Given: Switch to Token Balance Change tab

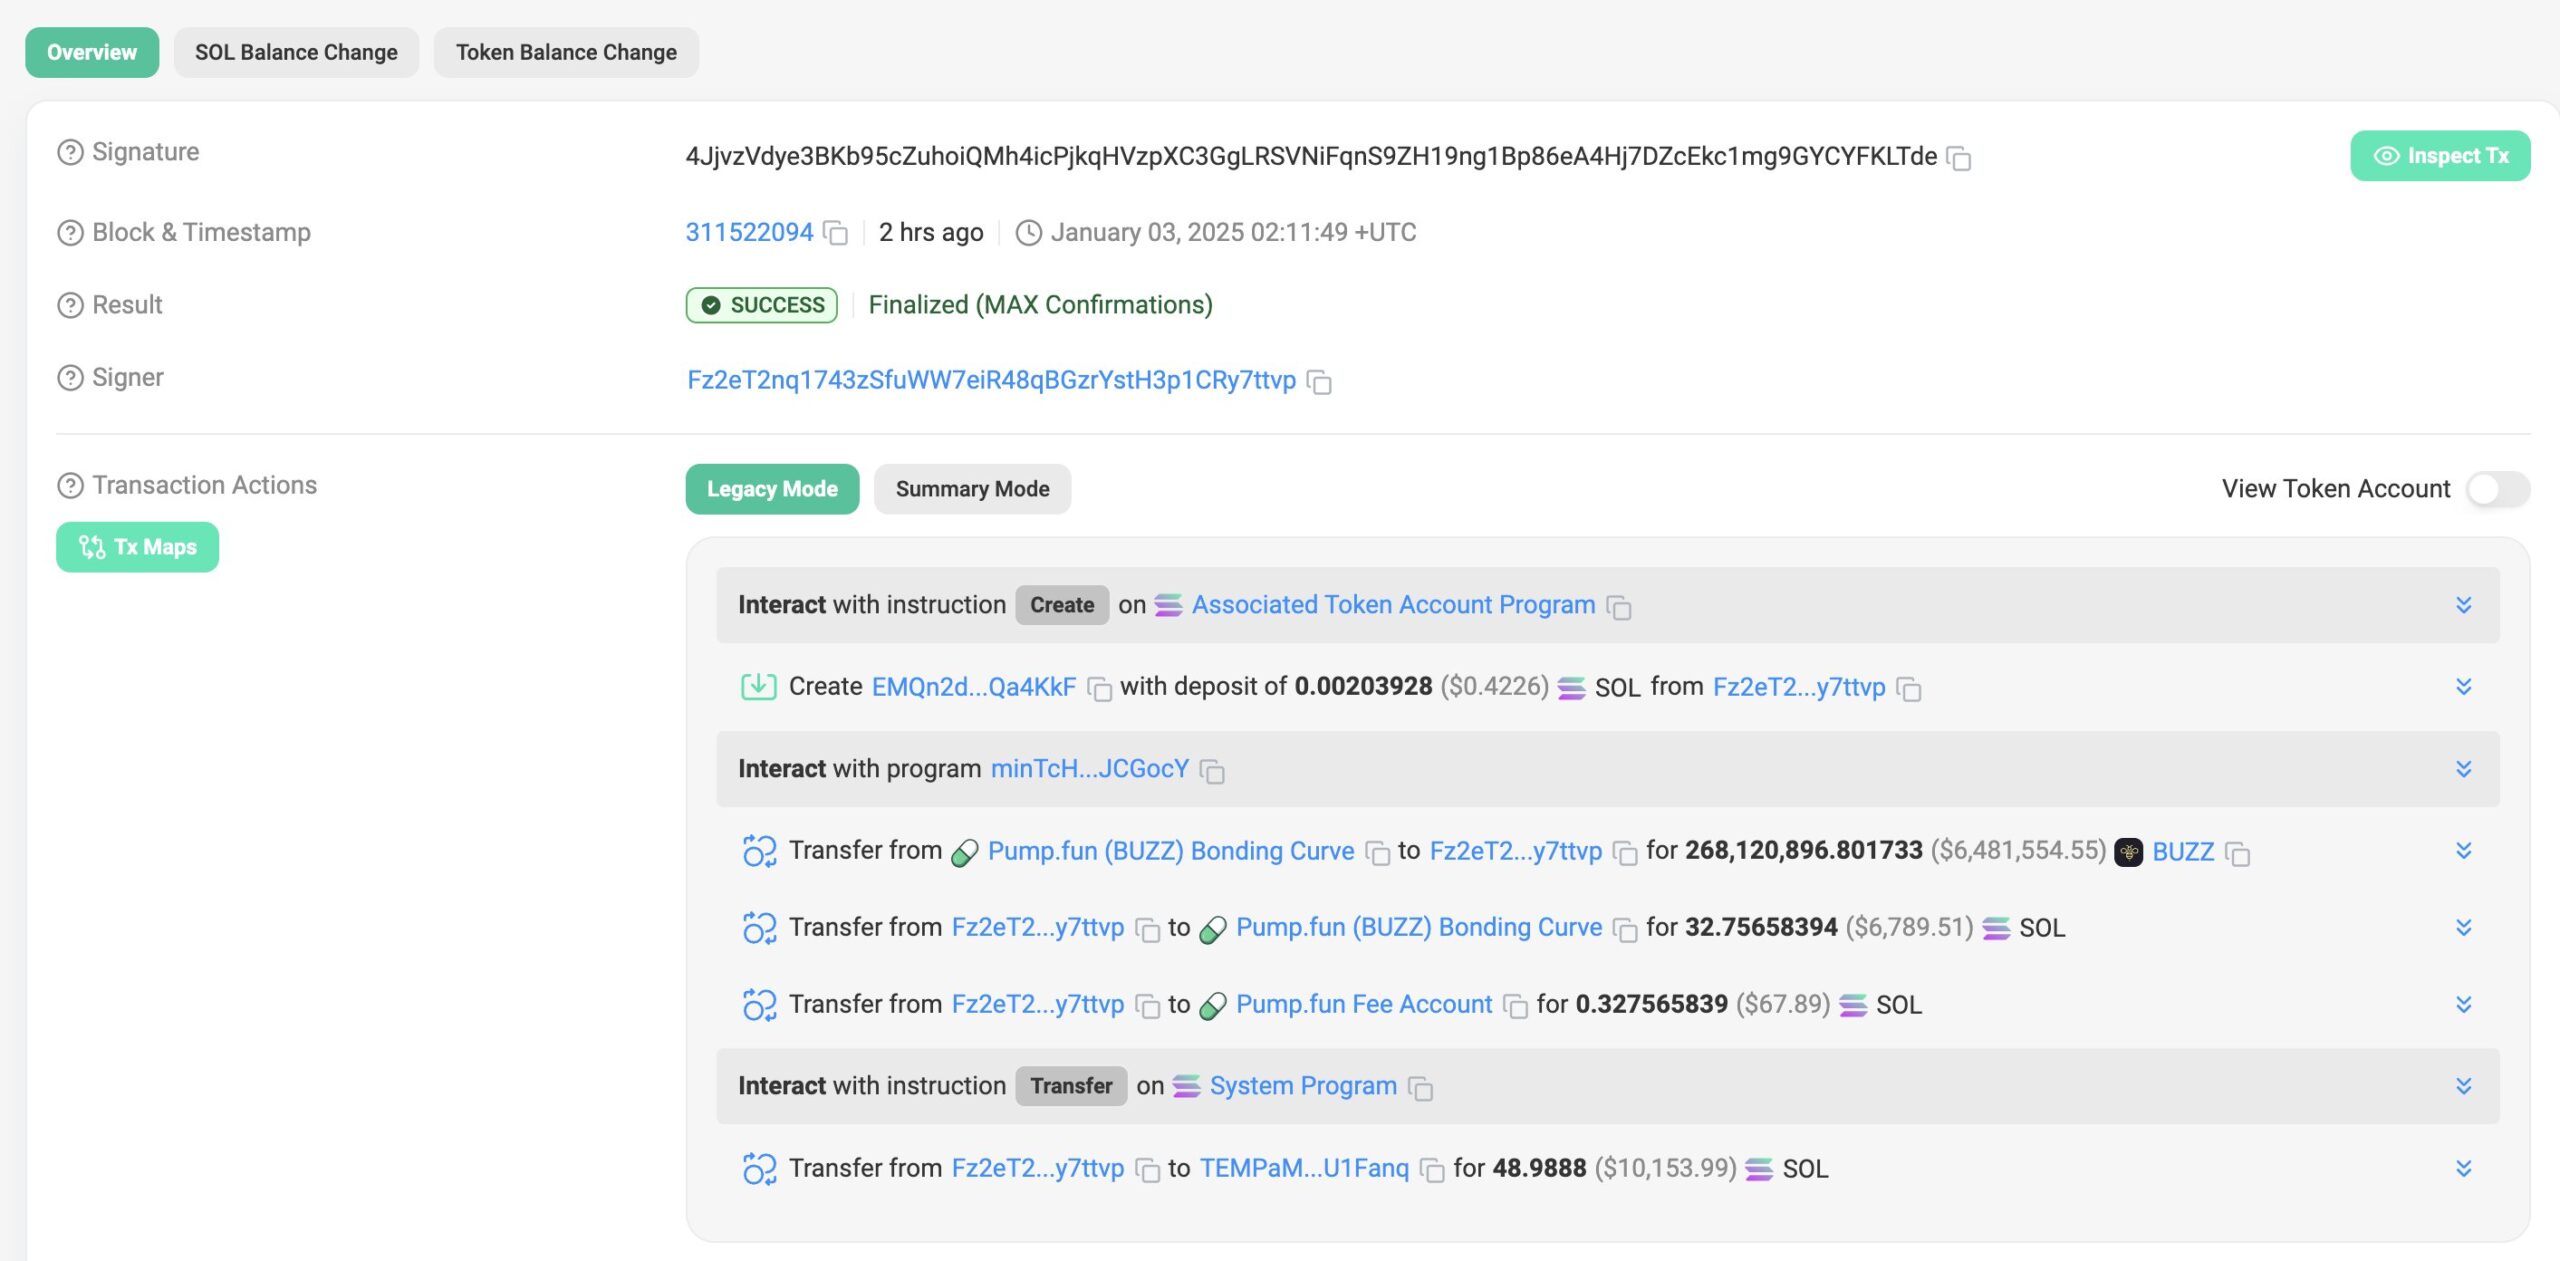Looking at the screenshot, I should coord(565,51).
